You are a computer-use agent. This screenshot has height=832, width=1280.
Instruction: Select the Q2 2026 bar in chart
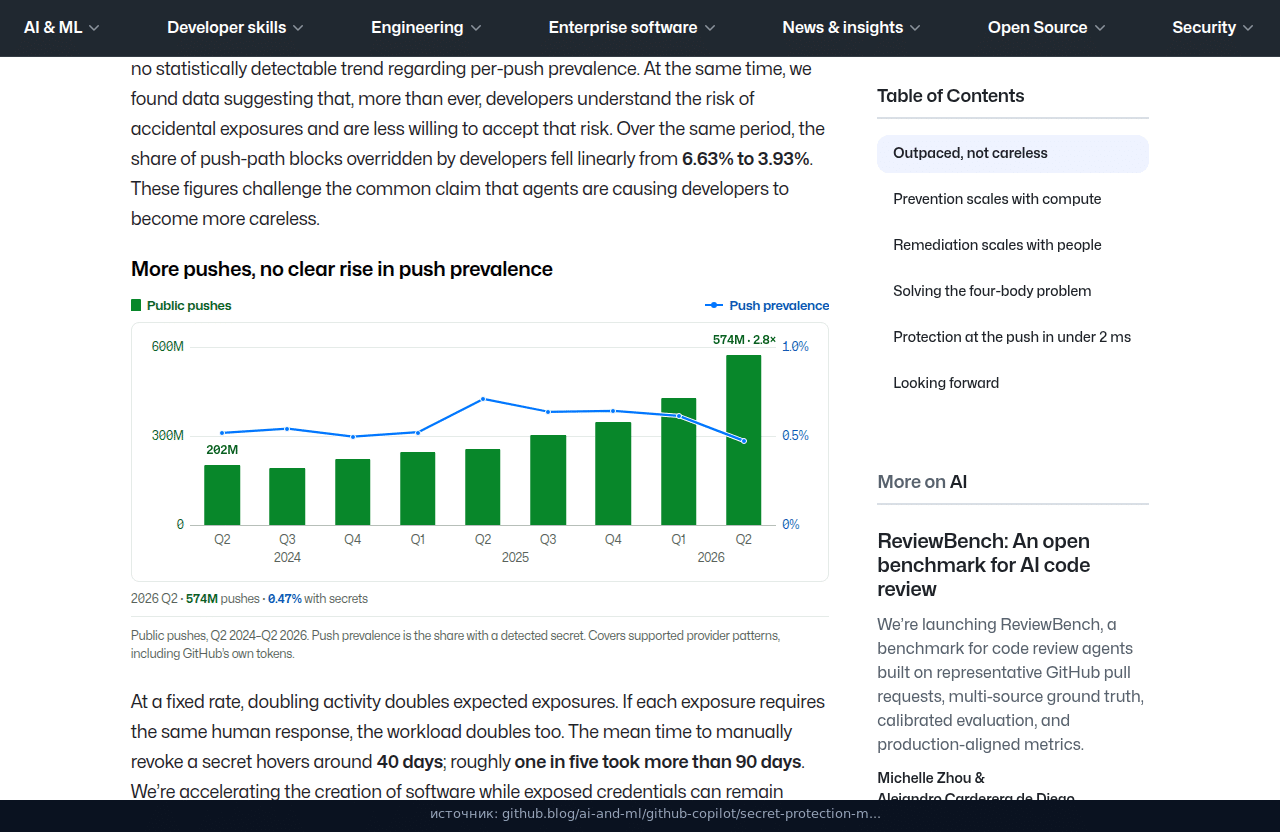click(x=743, y=440)
